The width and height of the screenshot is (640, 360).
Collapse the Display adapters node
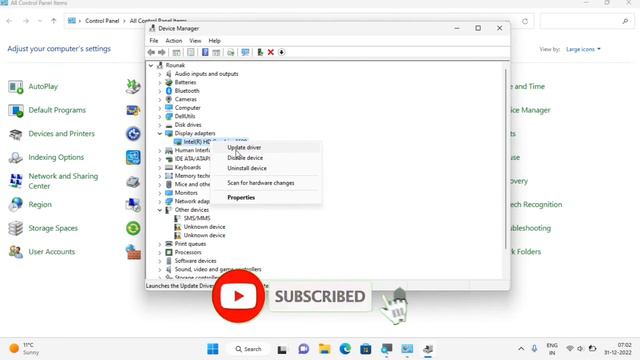click(x=160, y=133)
